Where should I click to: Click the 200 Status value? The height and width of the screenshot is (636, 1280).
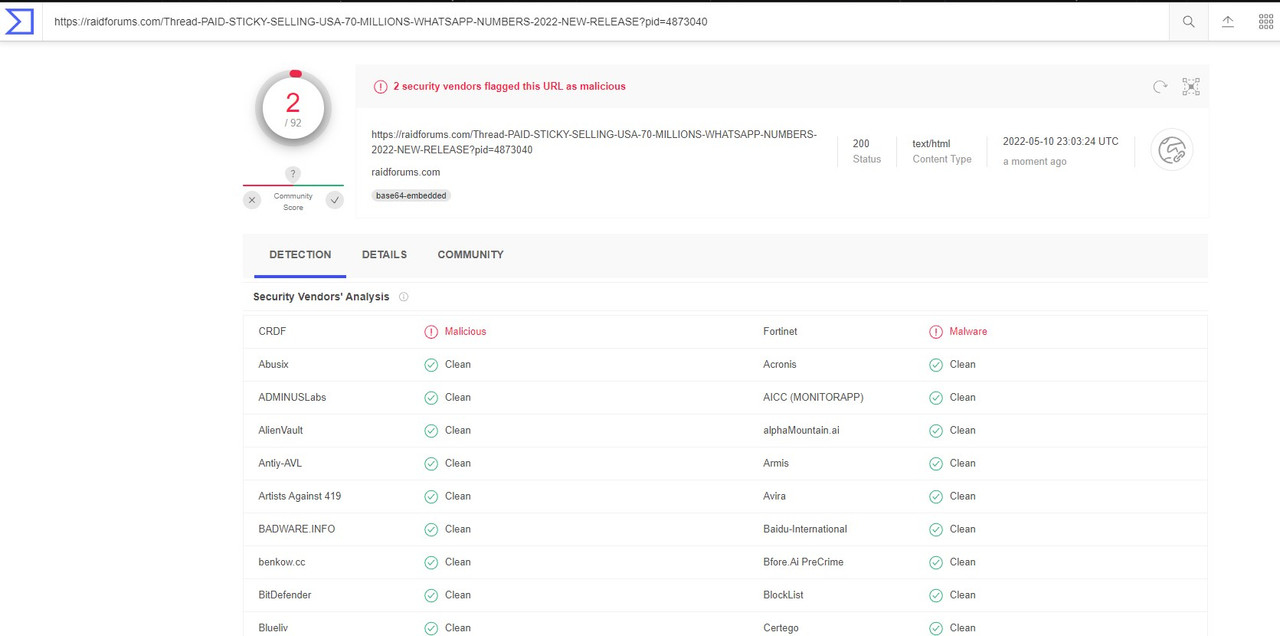pyautogui.click(x=861, y=144)
